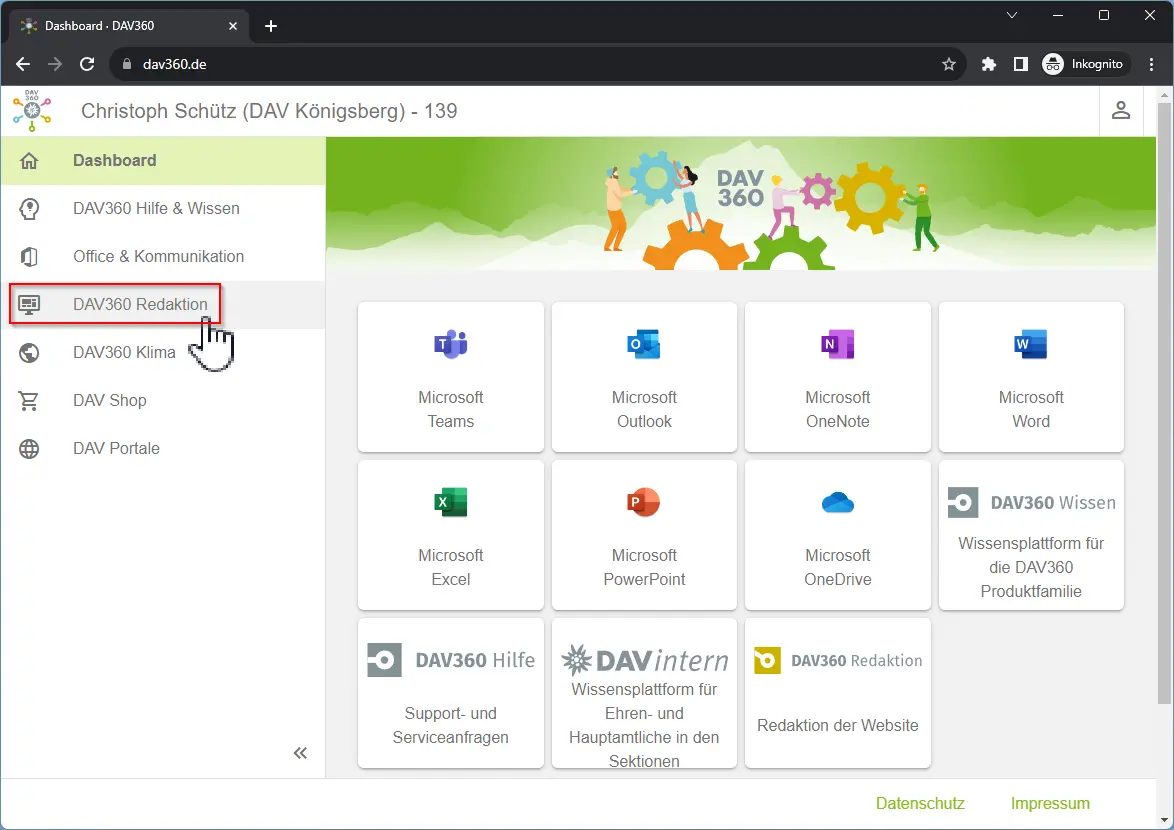Go to DAV Shop in the sidebar
The image size is (1174, 830).
click(x=110, y=400)
